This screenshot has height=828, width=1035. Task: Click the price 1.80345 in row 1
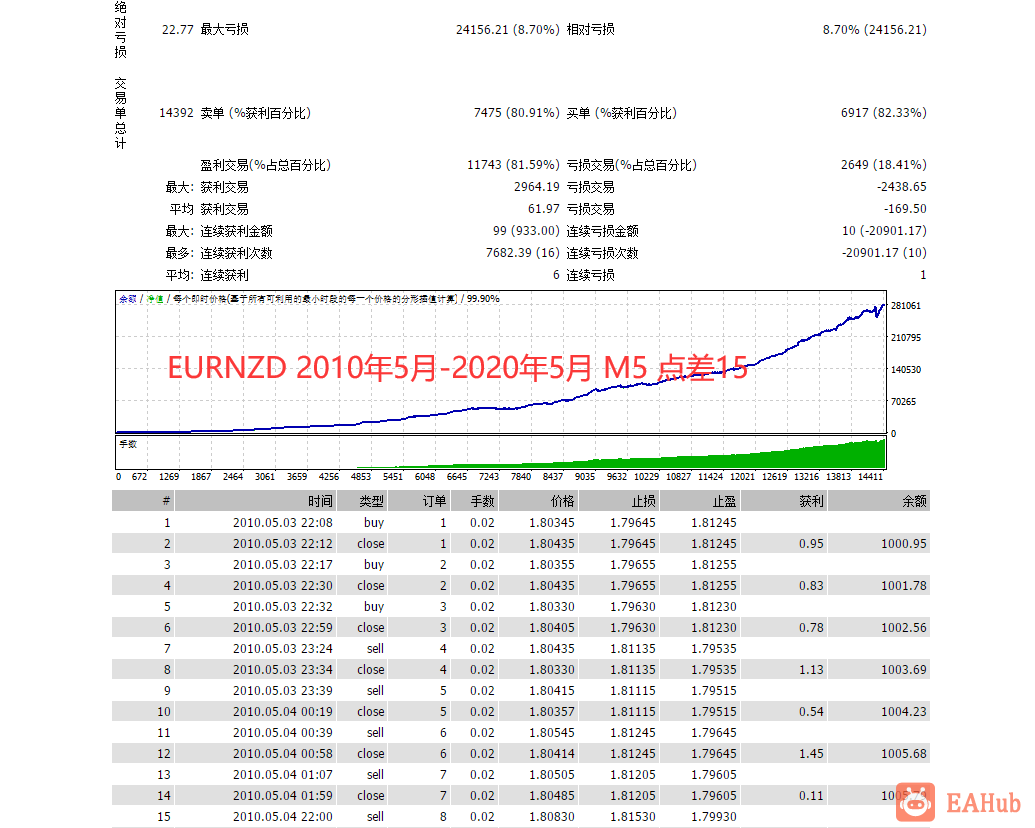(x=552, y=522)
